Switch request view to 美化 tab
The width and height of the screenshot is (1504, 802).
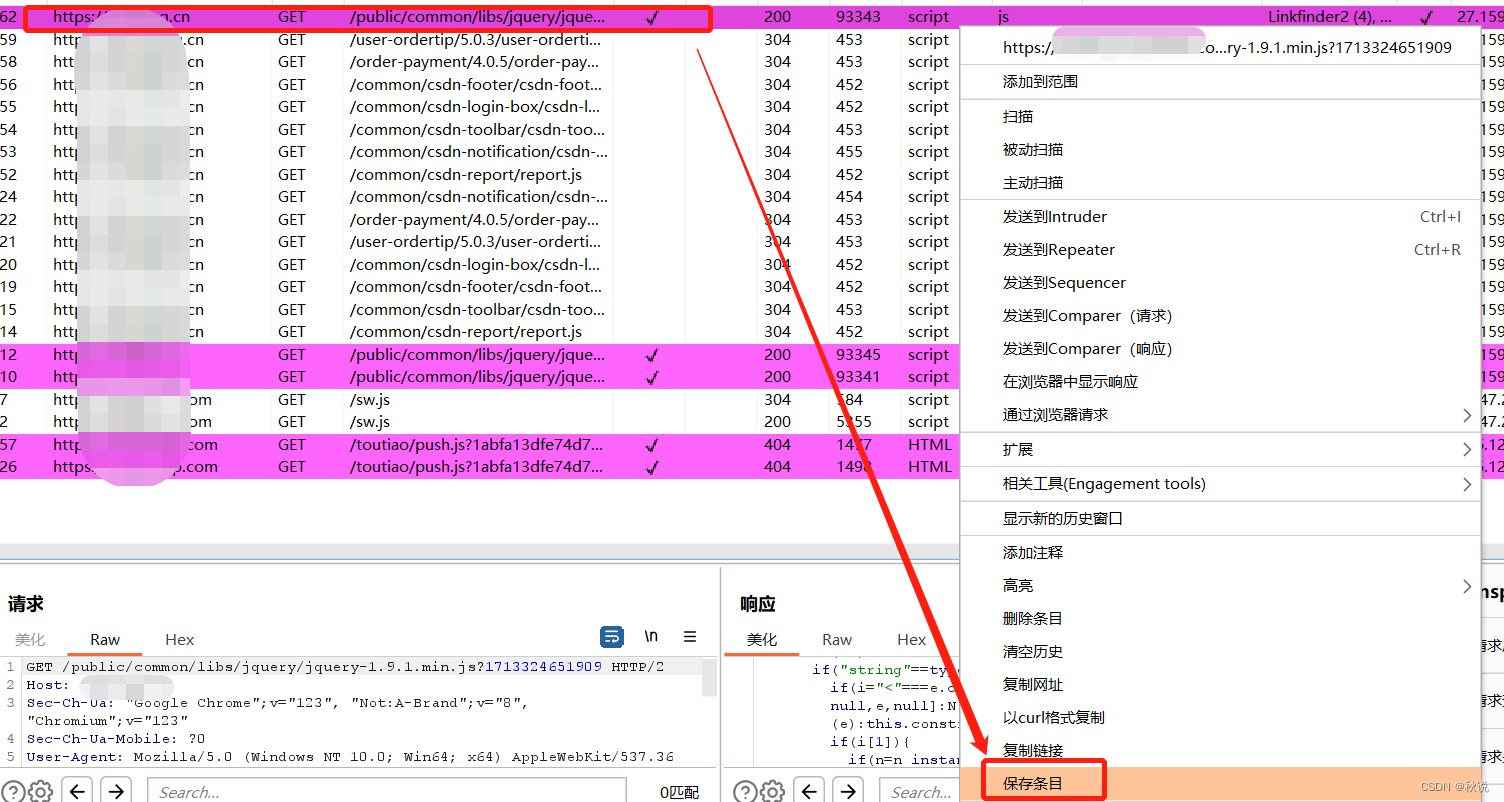[x=30, y=639]
